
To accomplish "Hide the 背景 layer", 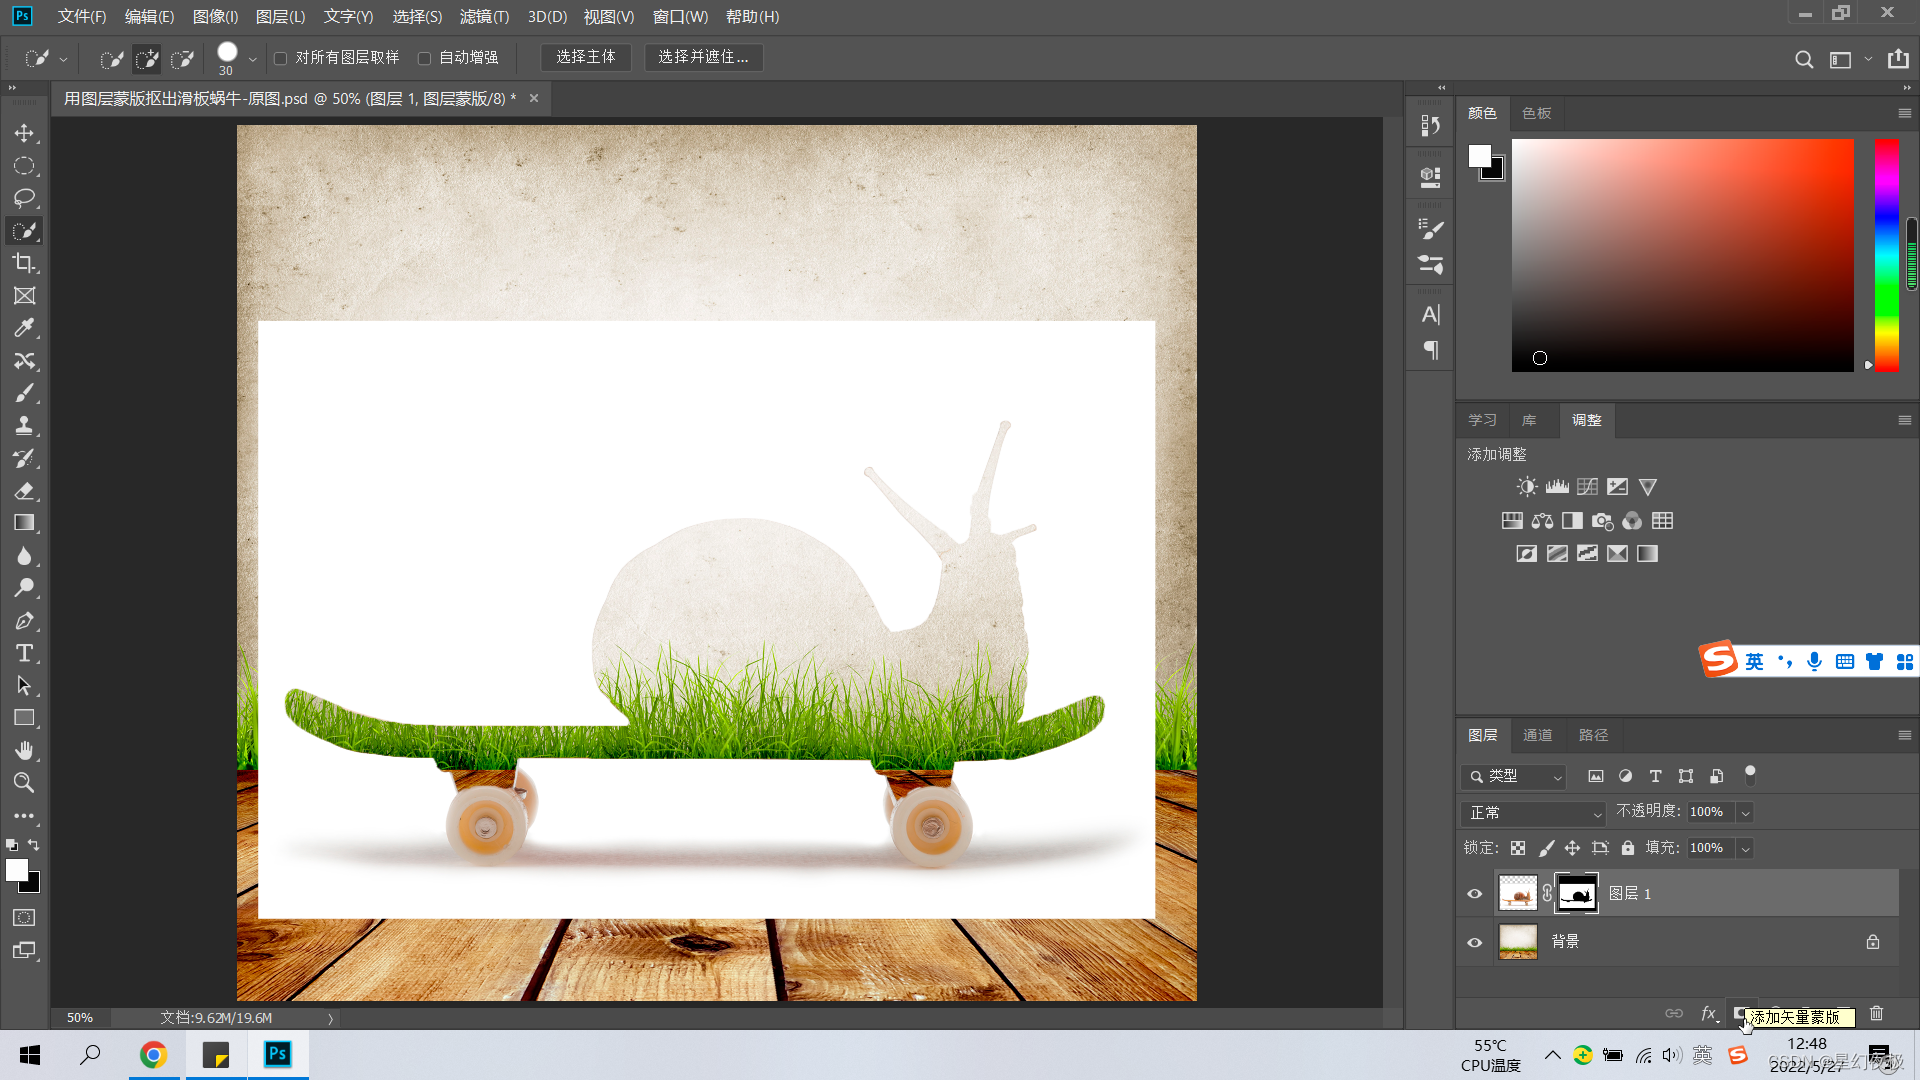I will 1474,942.
